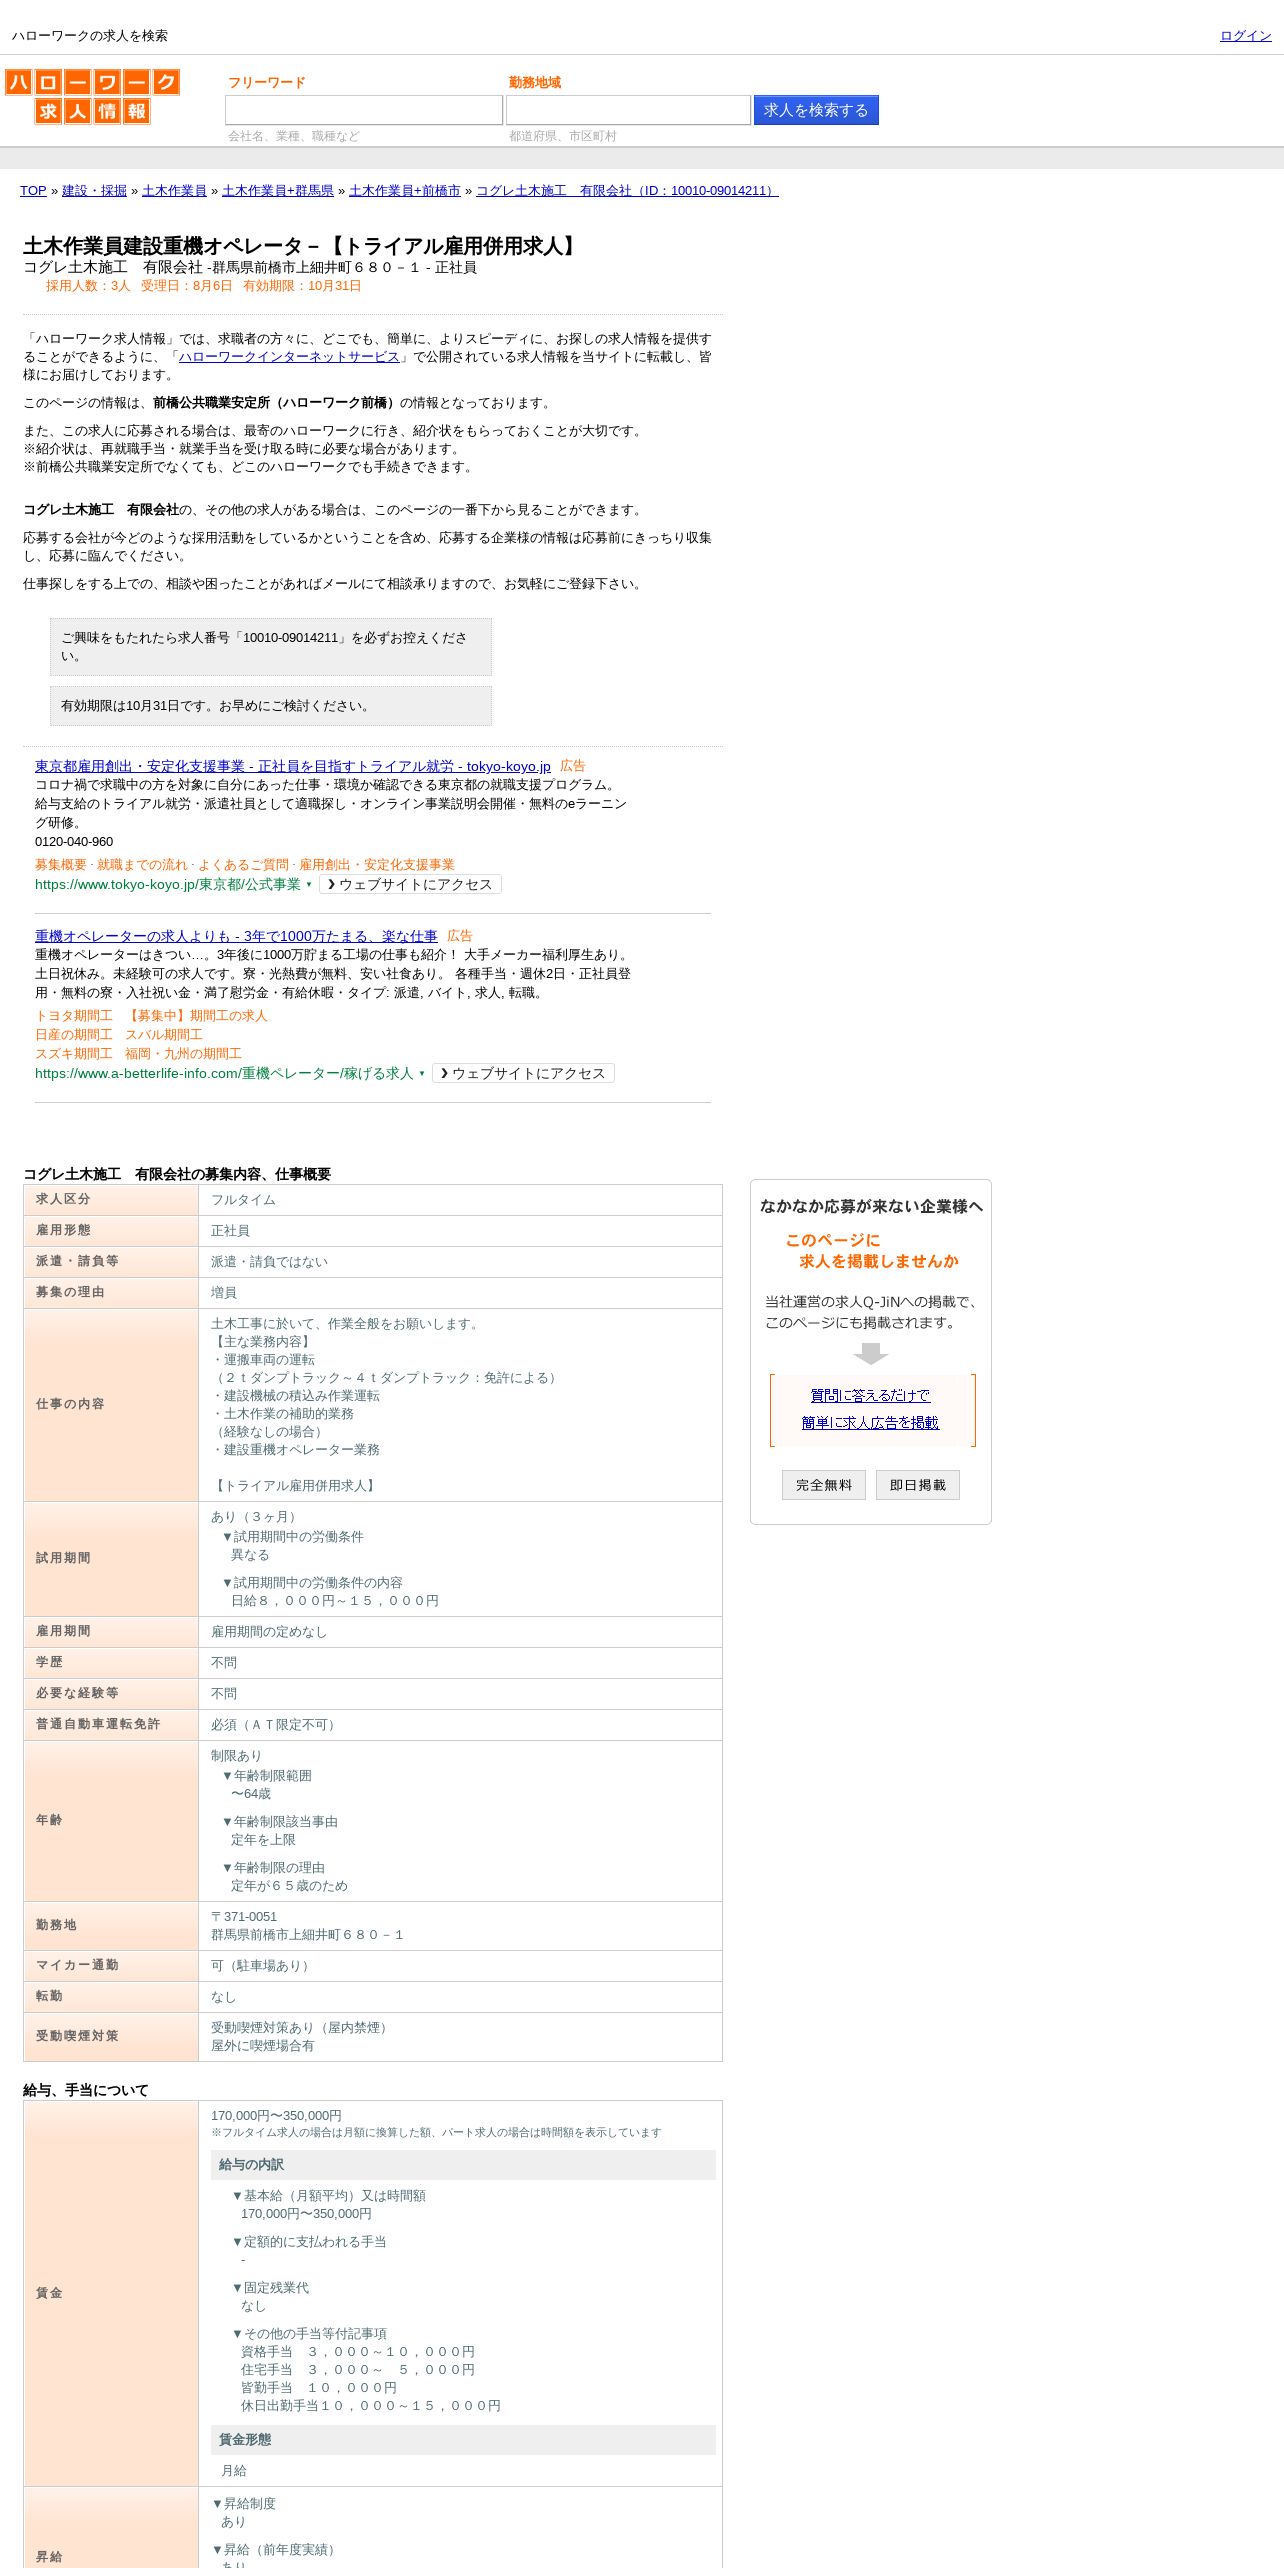
Task: Open 福岡・九州の期間工 ad sublink
Action: pos(183,1054)
